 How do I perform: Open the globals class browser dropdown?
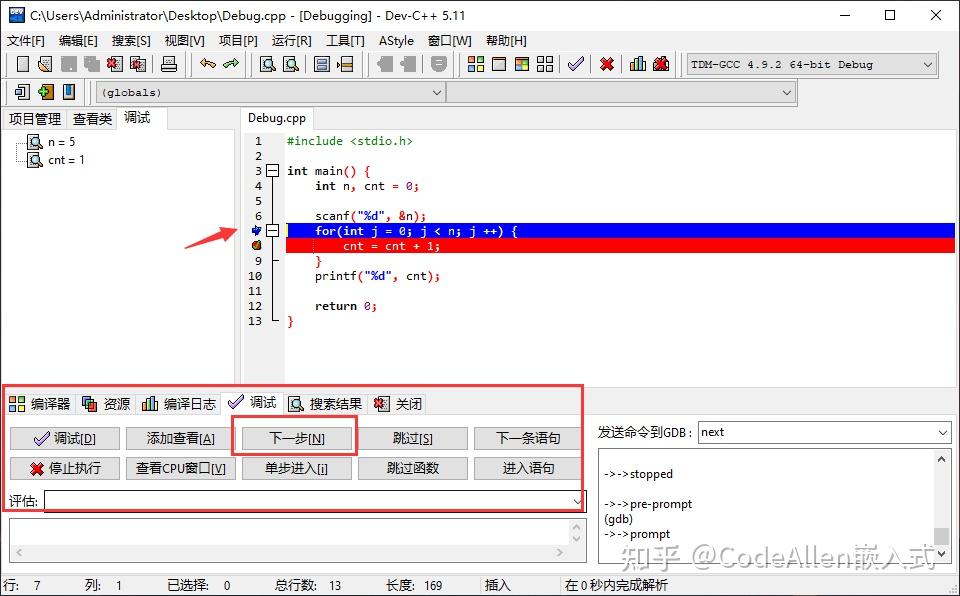[437, 92]
